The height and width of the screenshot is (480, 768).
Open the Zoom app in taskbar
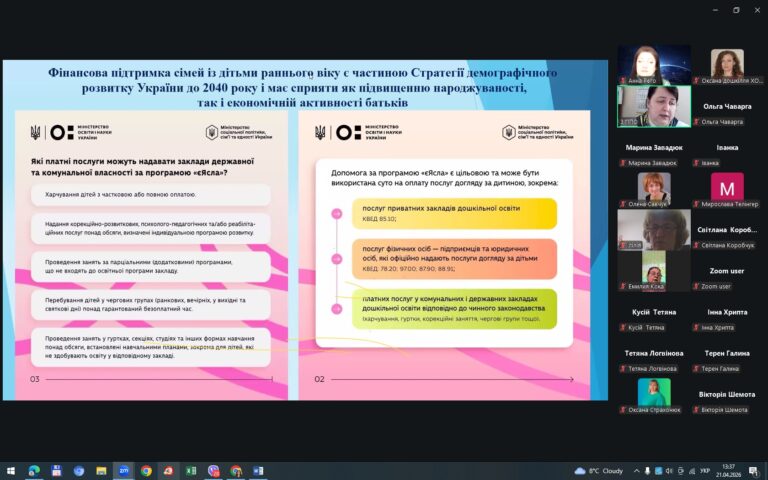tap(123, 471)
